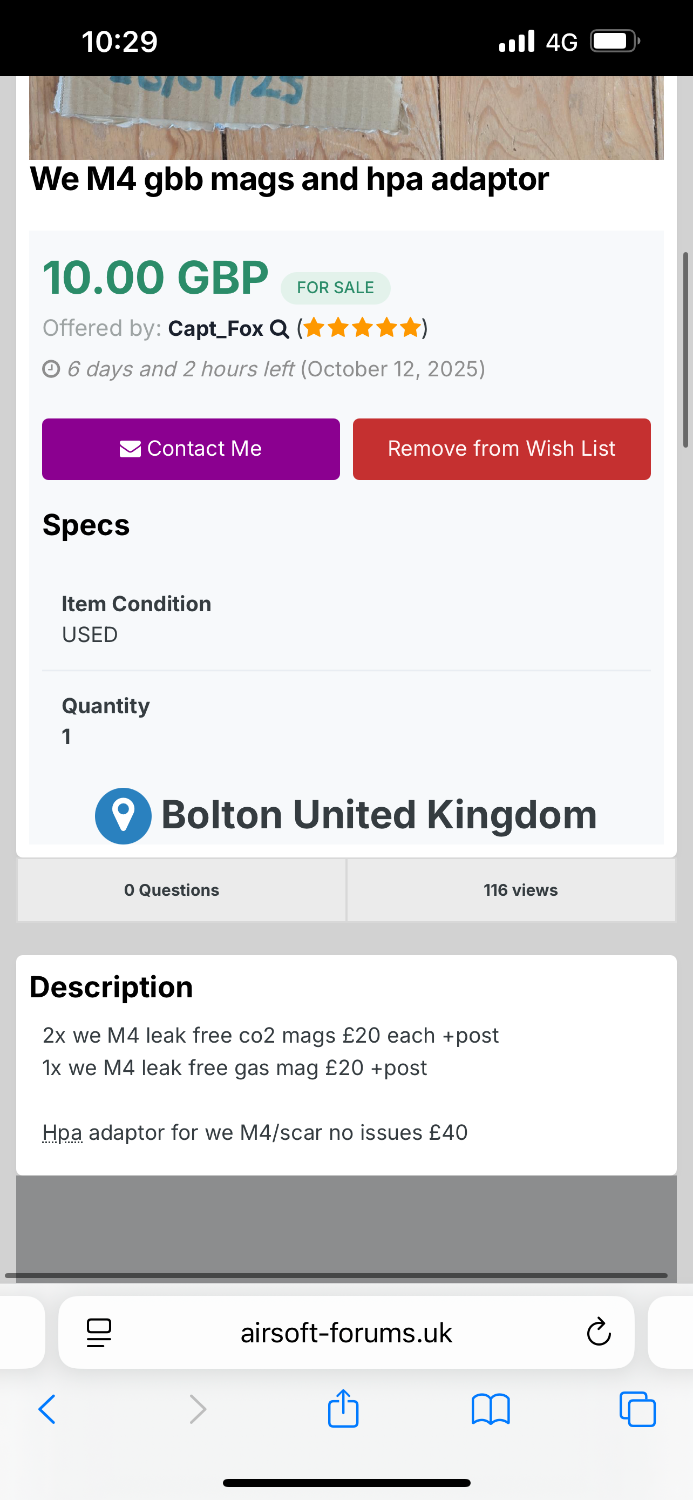
Task: Open the Safari share sheet icon
Action: coord(343,1408)
